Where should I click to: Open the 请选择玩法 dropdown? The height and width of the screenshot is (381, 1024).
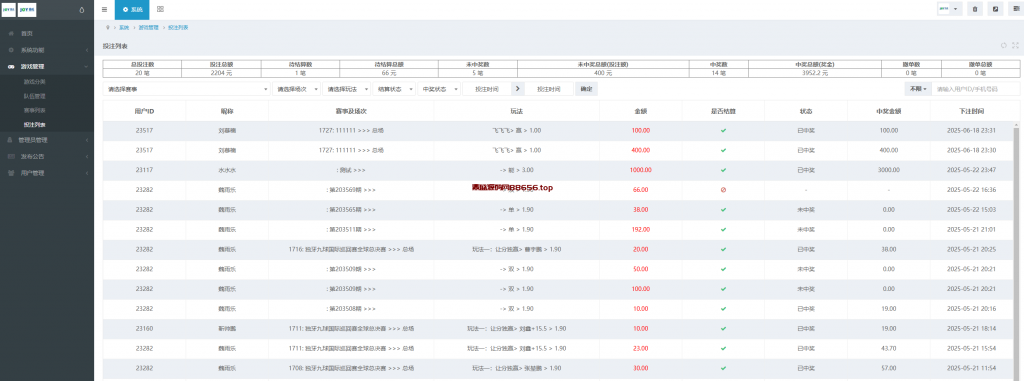click(348, 89)
